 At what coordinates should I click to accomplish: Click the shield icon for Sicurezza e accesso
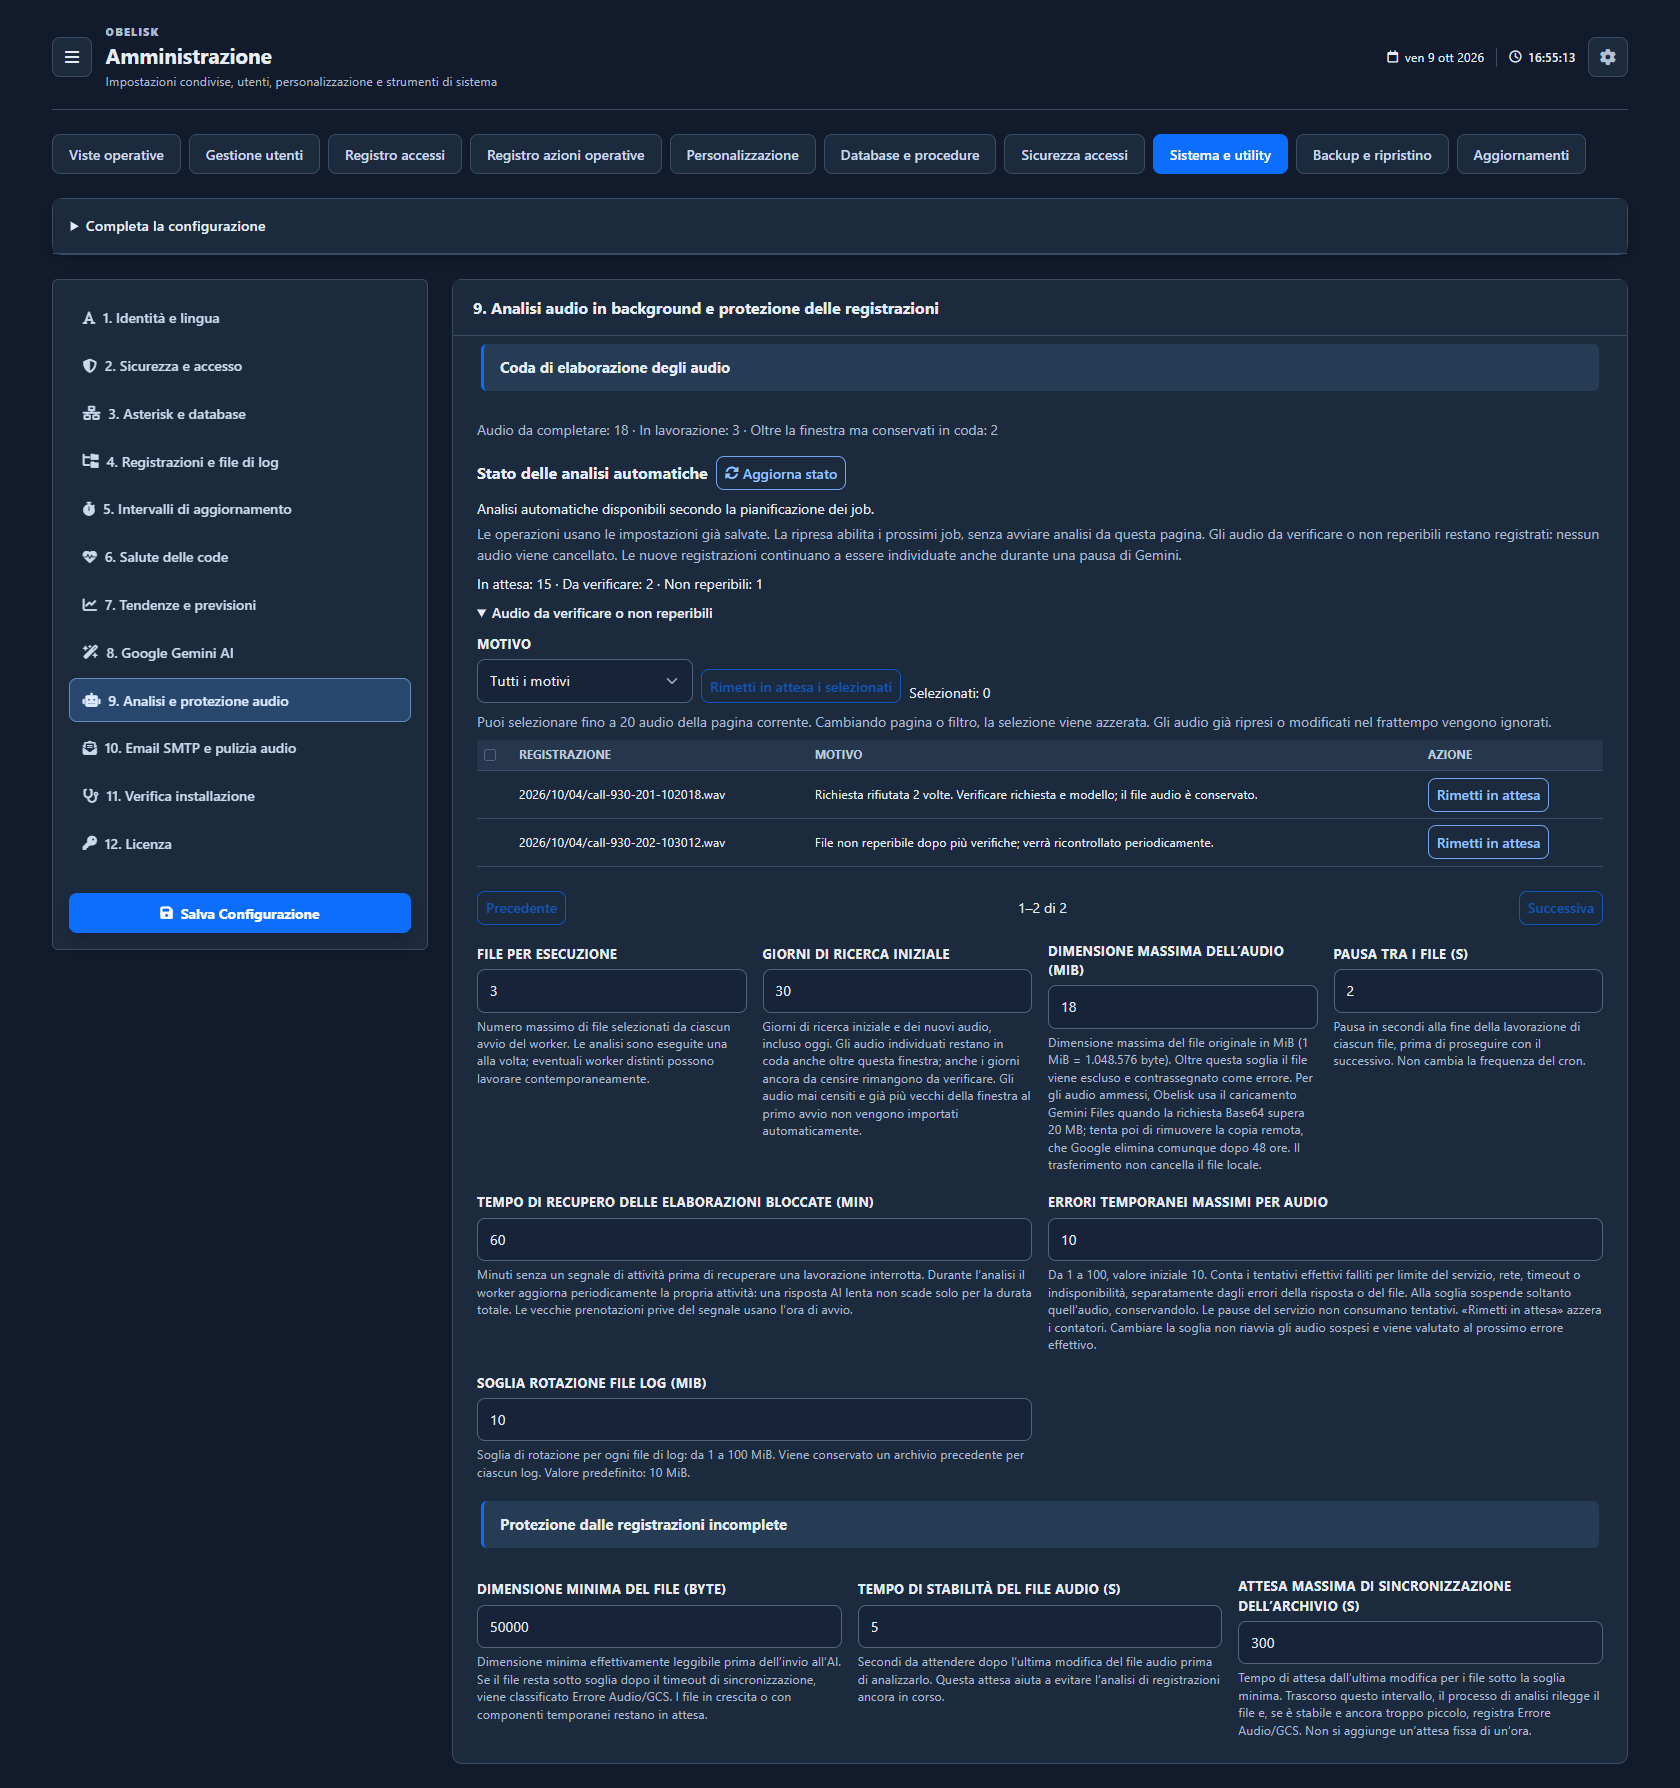(x=90, y=366)
